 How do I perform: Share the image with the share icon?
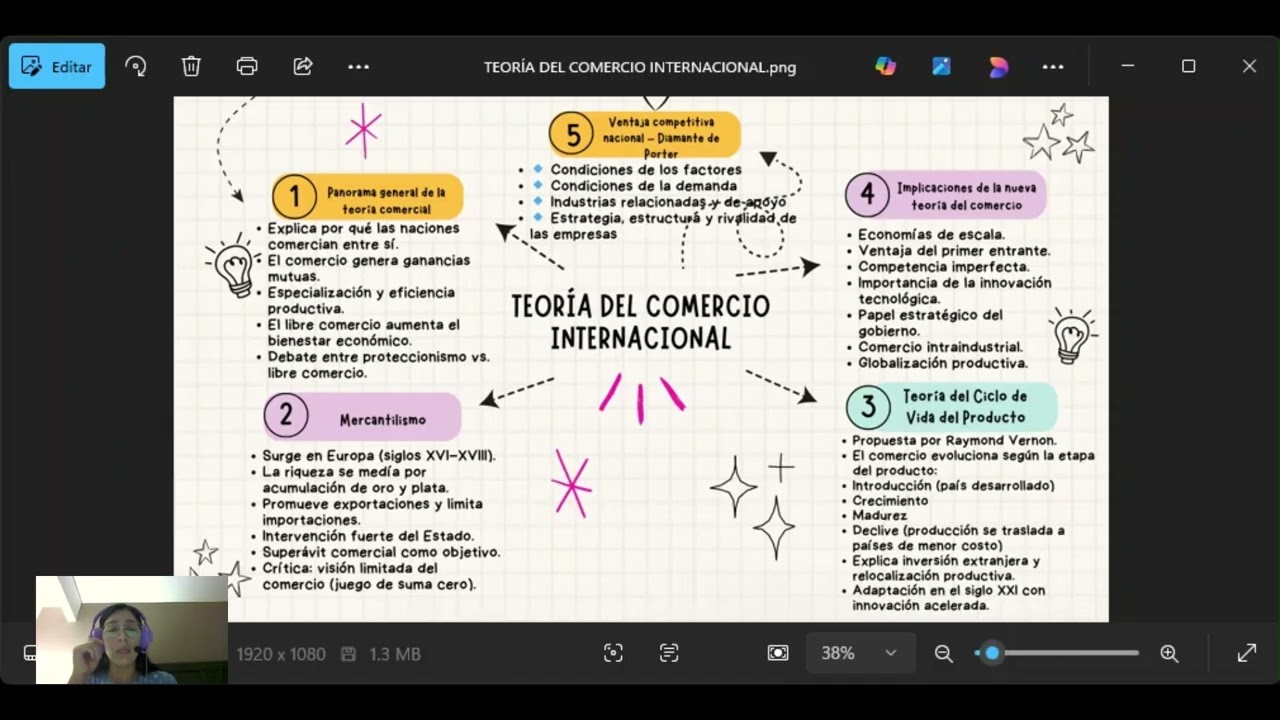303,66
